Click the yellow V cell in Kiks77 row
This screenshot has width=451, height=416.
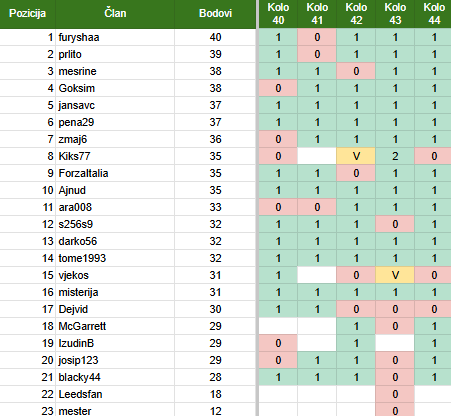(356, 156)
